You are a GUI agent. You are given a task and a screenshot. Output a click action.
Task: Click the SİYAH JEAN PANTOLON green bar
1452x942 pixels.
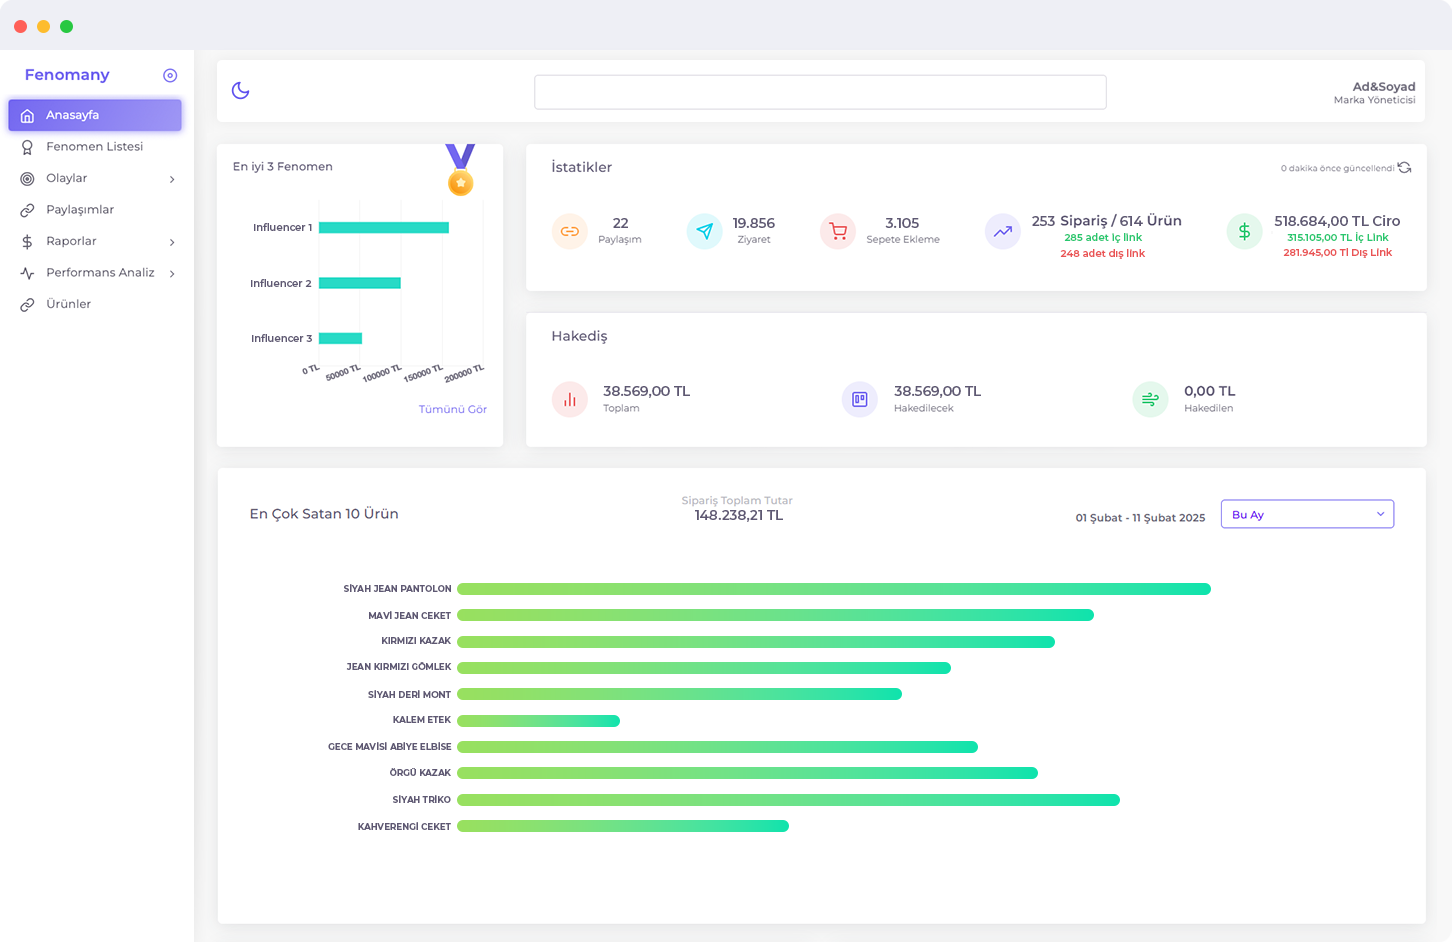point(833,589)
